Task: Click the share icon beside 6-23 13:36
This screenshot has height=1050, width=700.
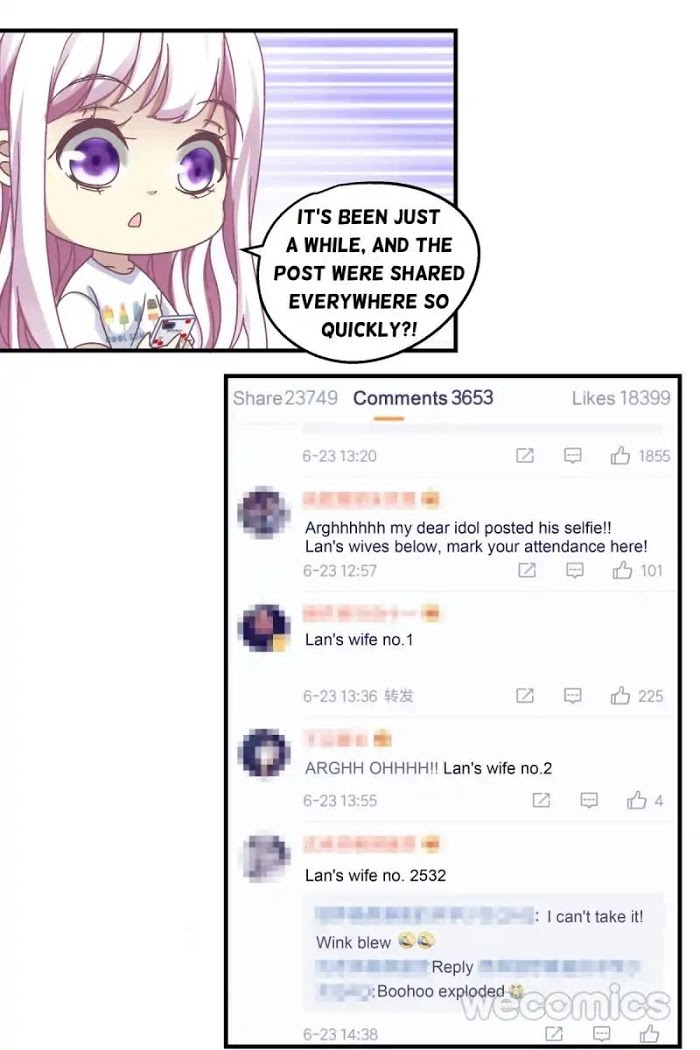Action: pos(524,696)
